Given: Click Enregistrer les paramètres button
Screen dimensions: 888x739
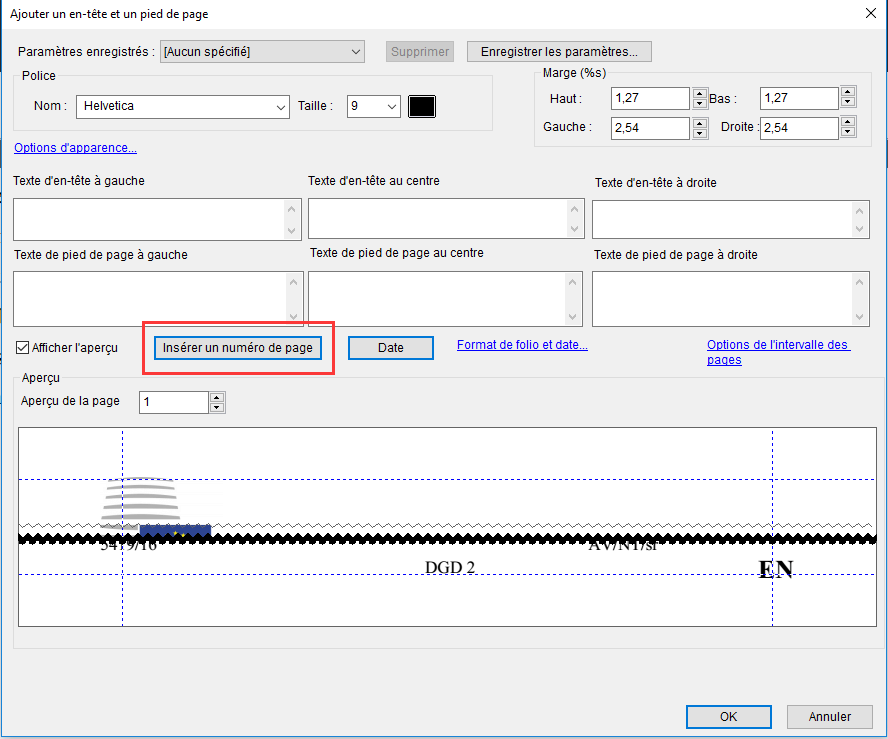Looking at the screenshot, I should coord(565,51).
